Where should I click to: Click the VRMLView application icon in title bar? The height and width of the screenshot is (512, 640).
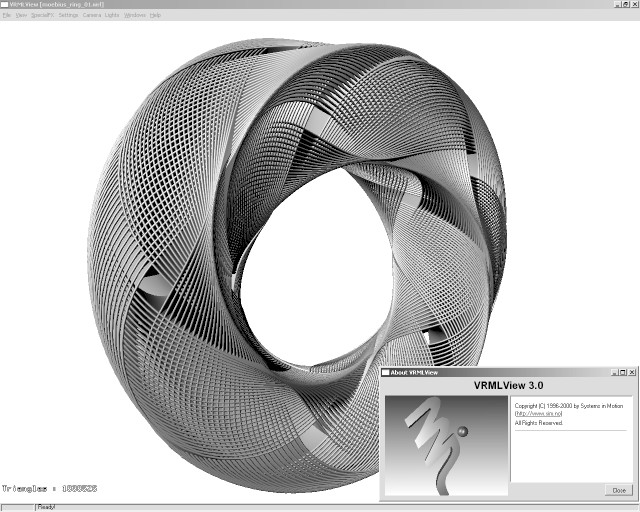tap(4, 4)
